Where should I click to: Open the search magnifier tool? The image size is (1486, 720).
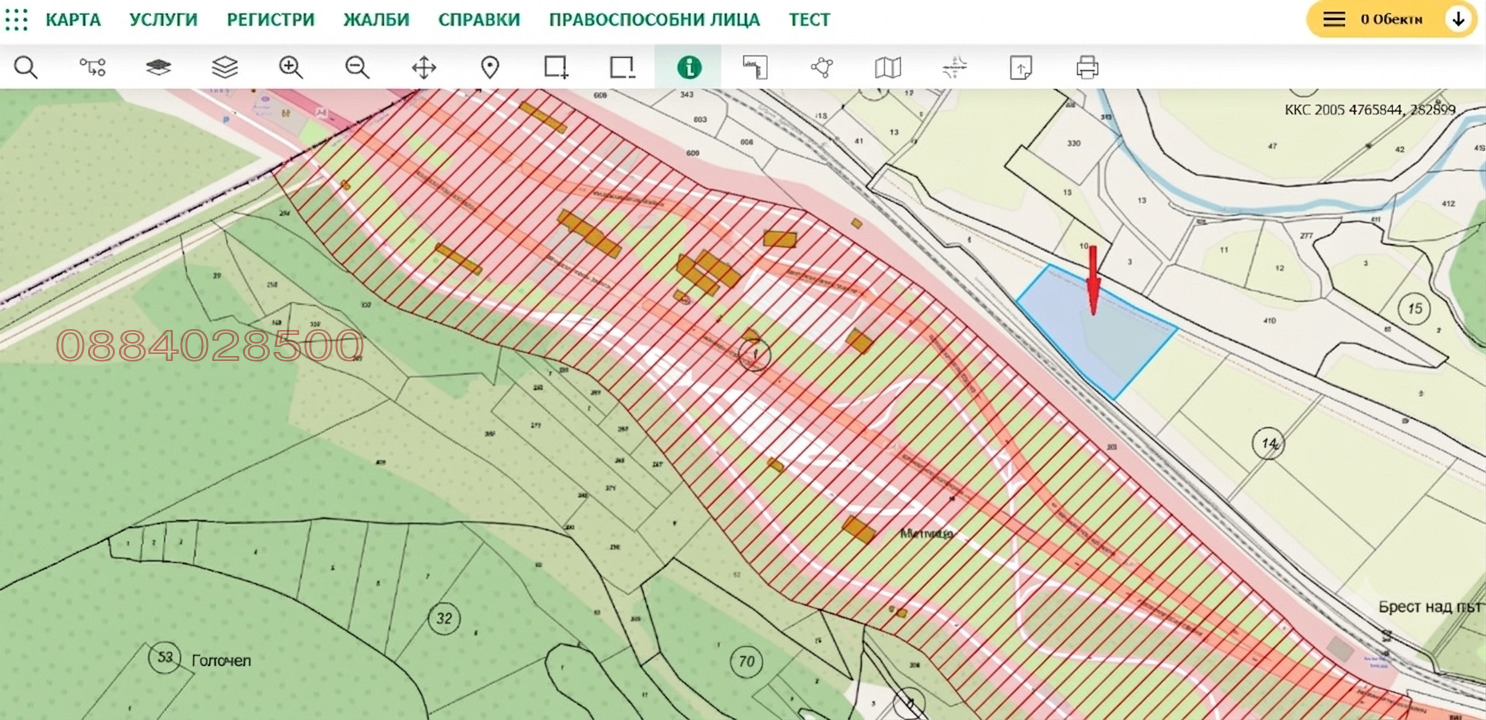point(26,67)
